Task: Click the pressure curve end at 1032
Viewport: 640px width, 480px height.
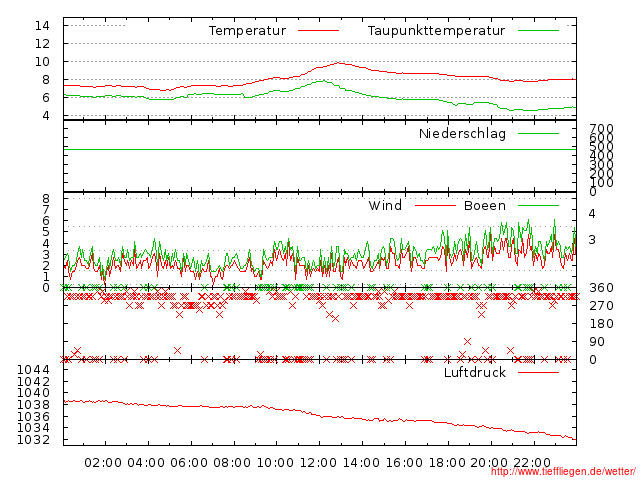Action: coord(575,439)
